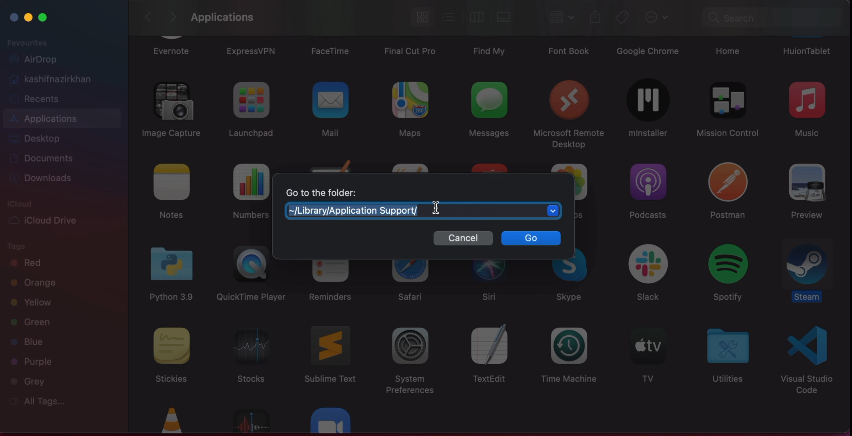
Task: Select the Launchpad app icon
Action: tap(251, 101)
